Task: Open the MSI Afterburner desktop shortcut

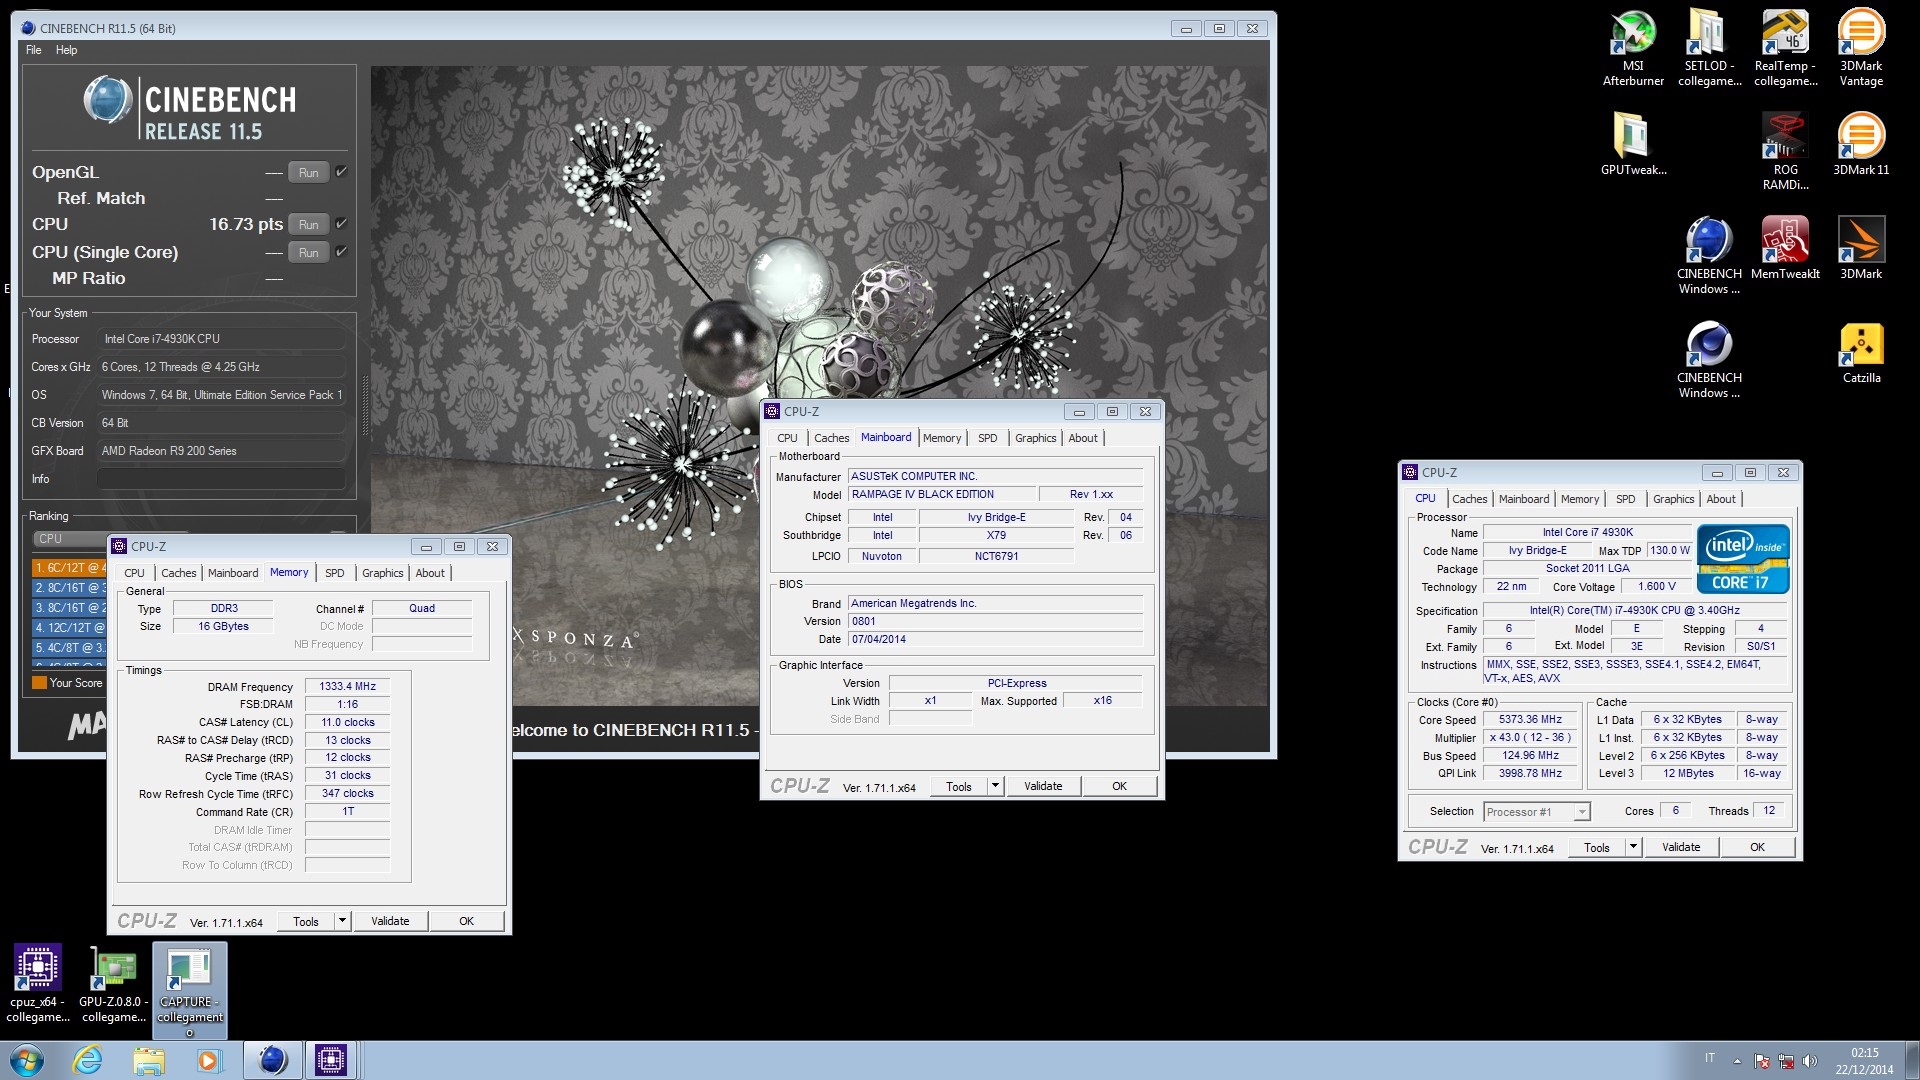Action: pos(1633,48)
